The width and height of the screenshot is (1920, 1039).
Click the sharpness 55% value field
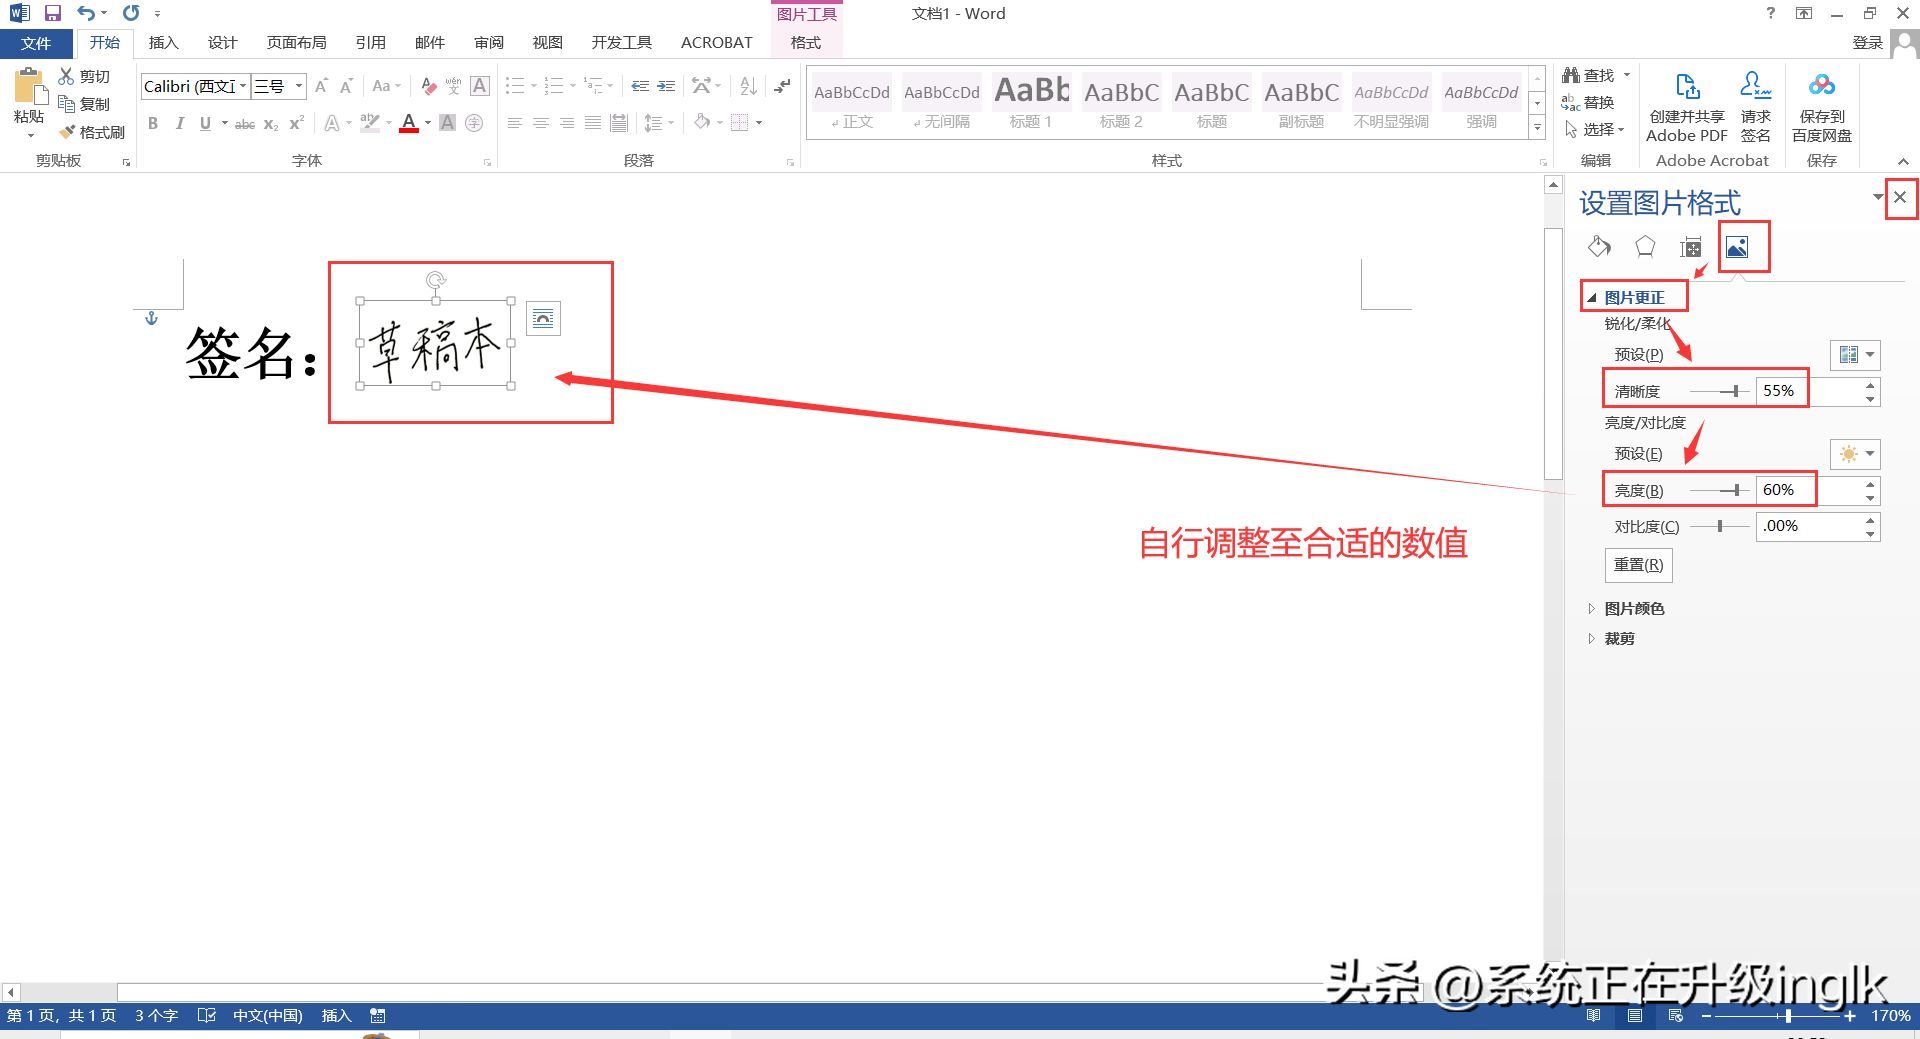[1810, 391]
